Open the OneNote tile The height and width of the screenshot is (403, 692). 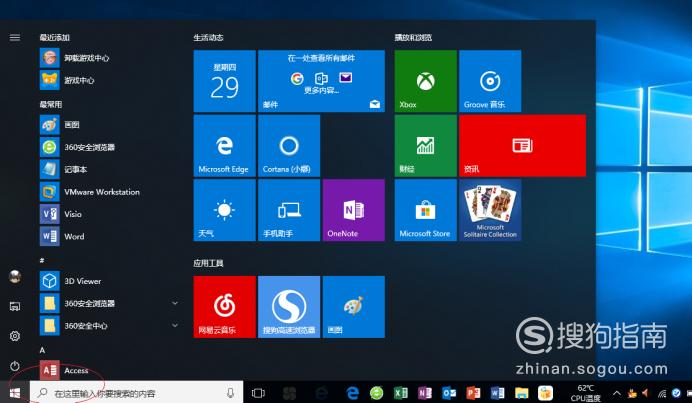pyautogui.click(x=354, y=210)
